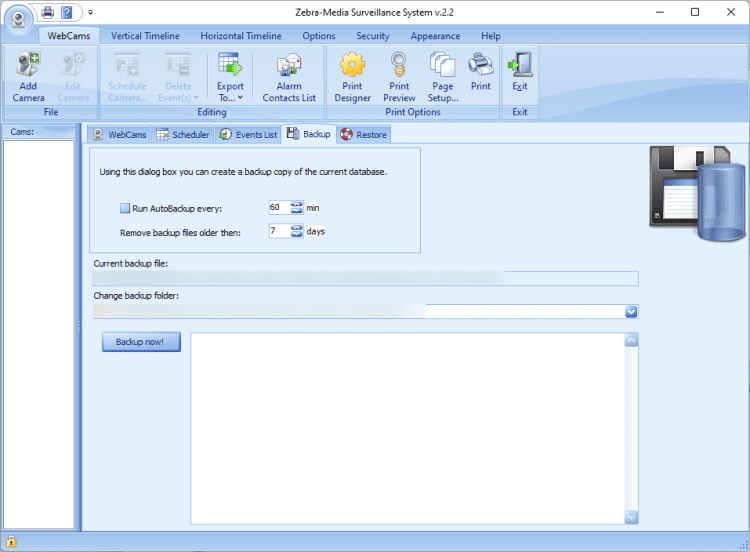The height and width of the screenshot is (552, 750).
Task: Click inside the backup log text area
Action: point(408,429)
